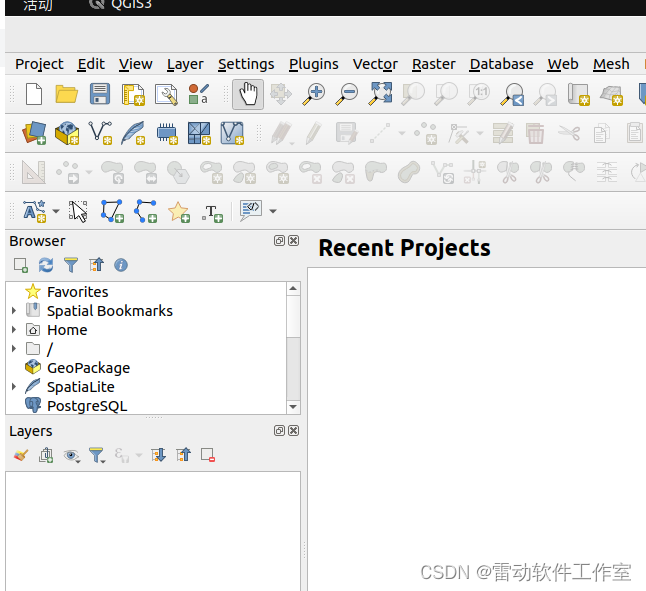Select Favorites in the Browser tree

click(x=77, y=292)
